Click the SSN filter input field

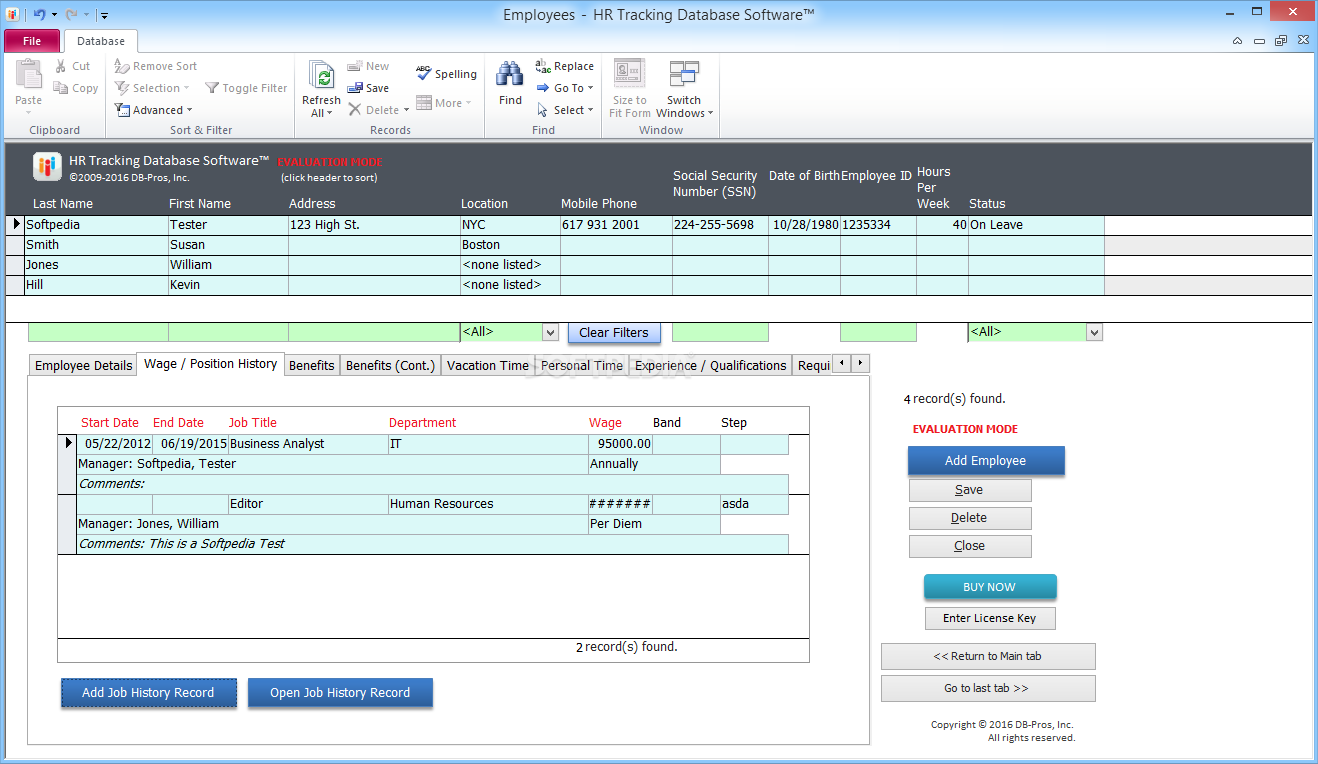[720, 332]
